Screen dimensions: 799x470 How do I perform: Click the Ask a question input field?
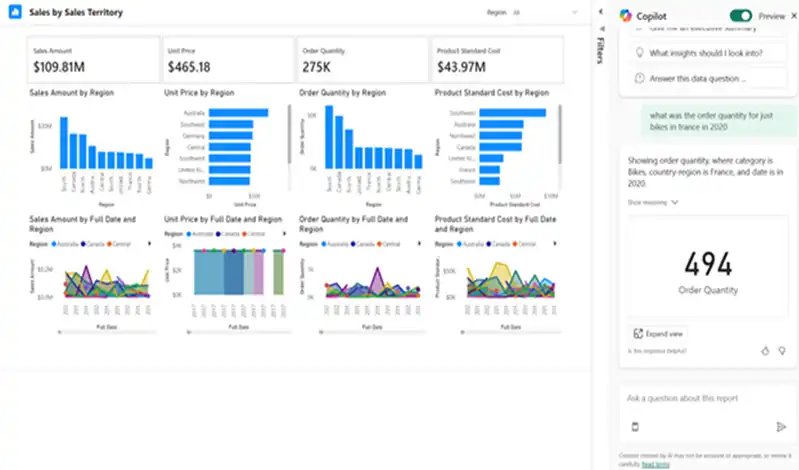click(x=707, y=398)
